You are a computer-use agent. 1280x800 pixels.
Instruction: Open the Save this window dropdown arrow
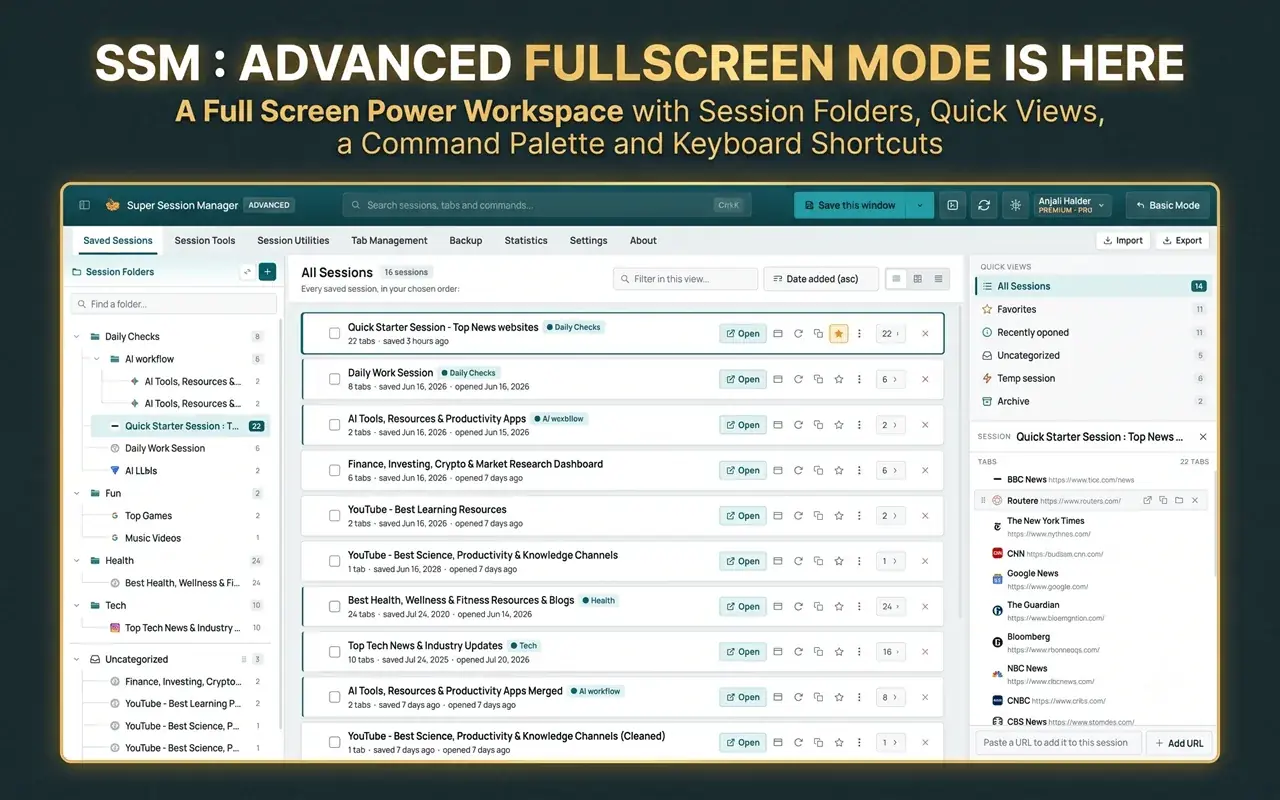[x=920, y=205]
